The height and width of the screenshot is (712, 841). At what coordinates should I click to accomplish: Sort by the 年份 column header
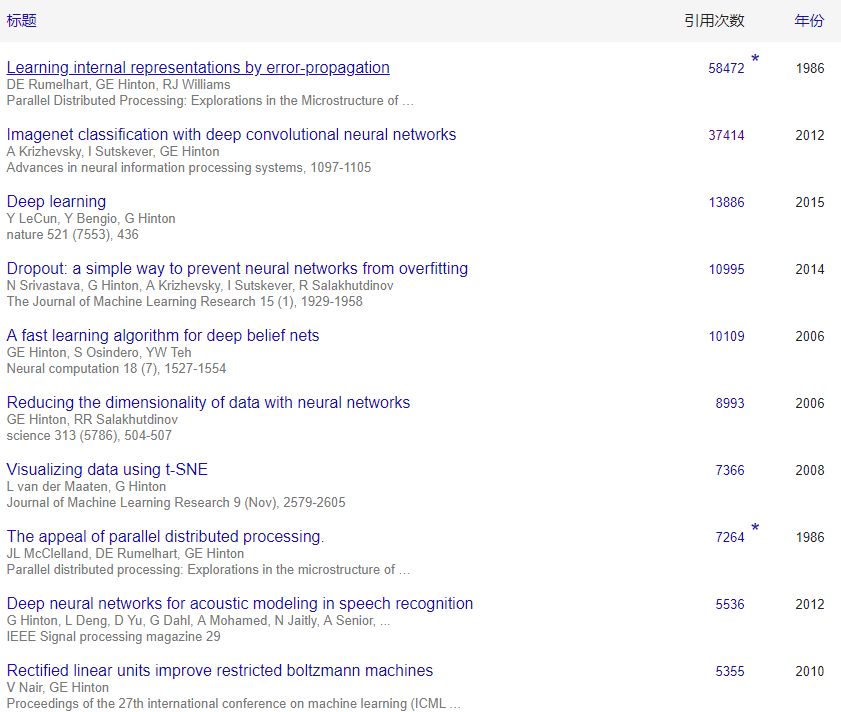pos(809,21)
